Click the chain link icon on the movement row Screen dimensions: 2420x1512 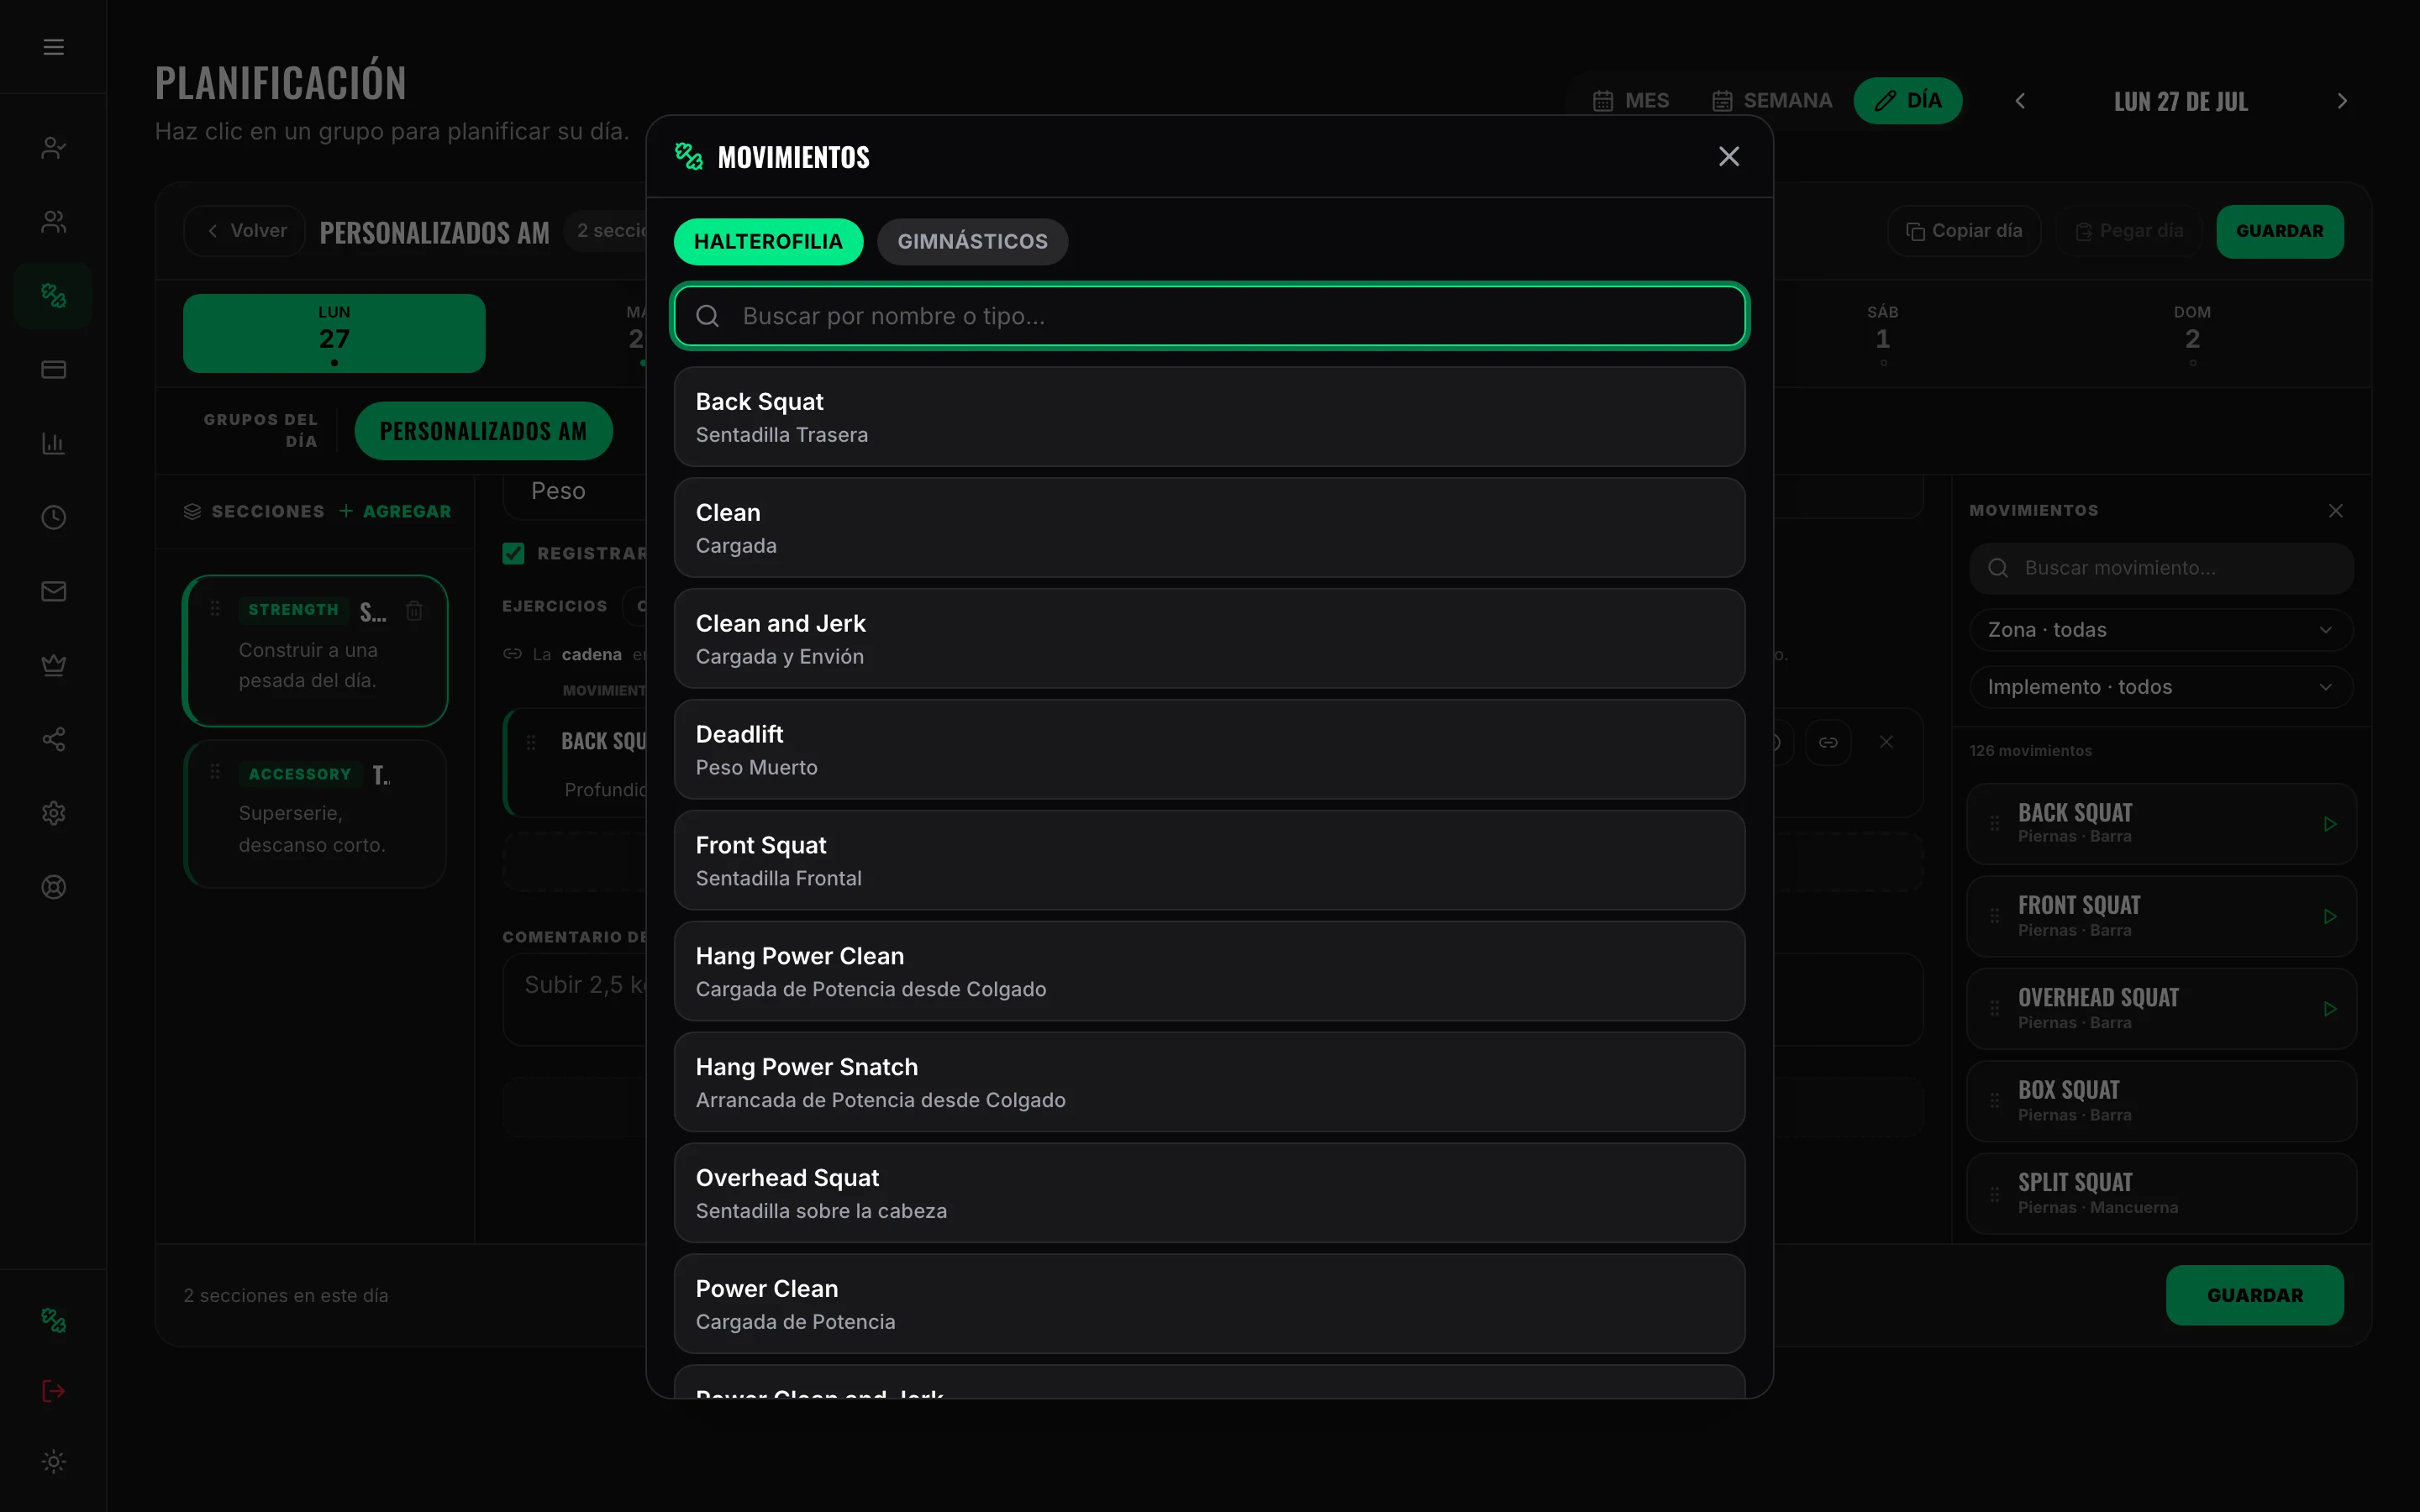pos(1828,742)
